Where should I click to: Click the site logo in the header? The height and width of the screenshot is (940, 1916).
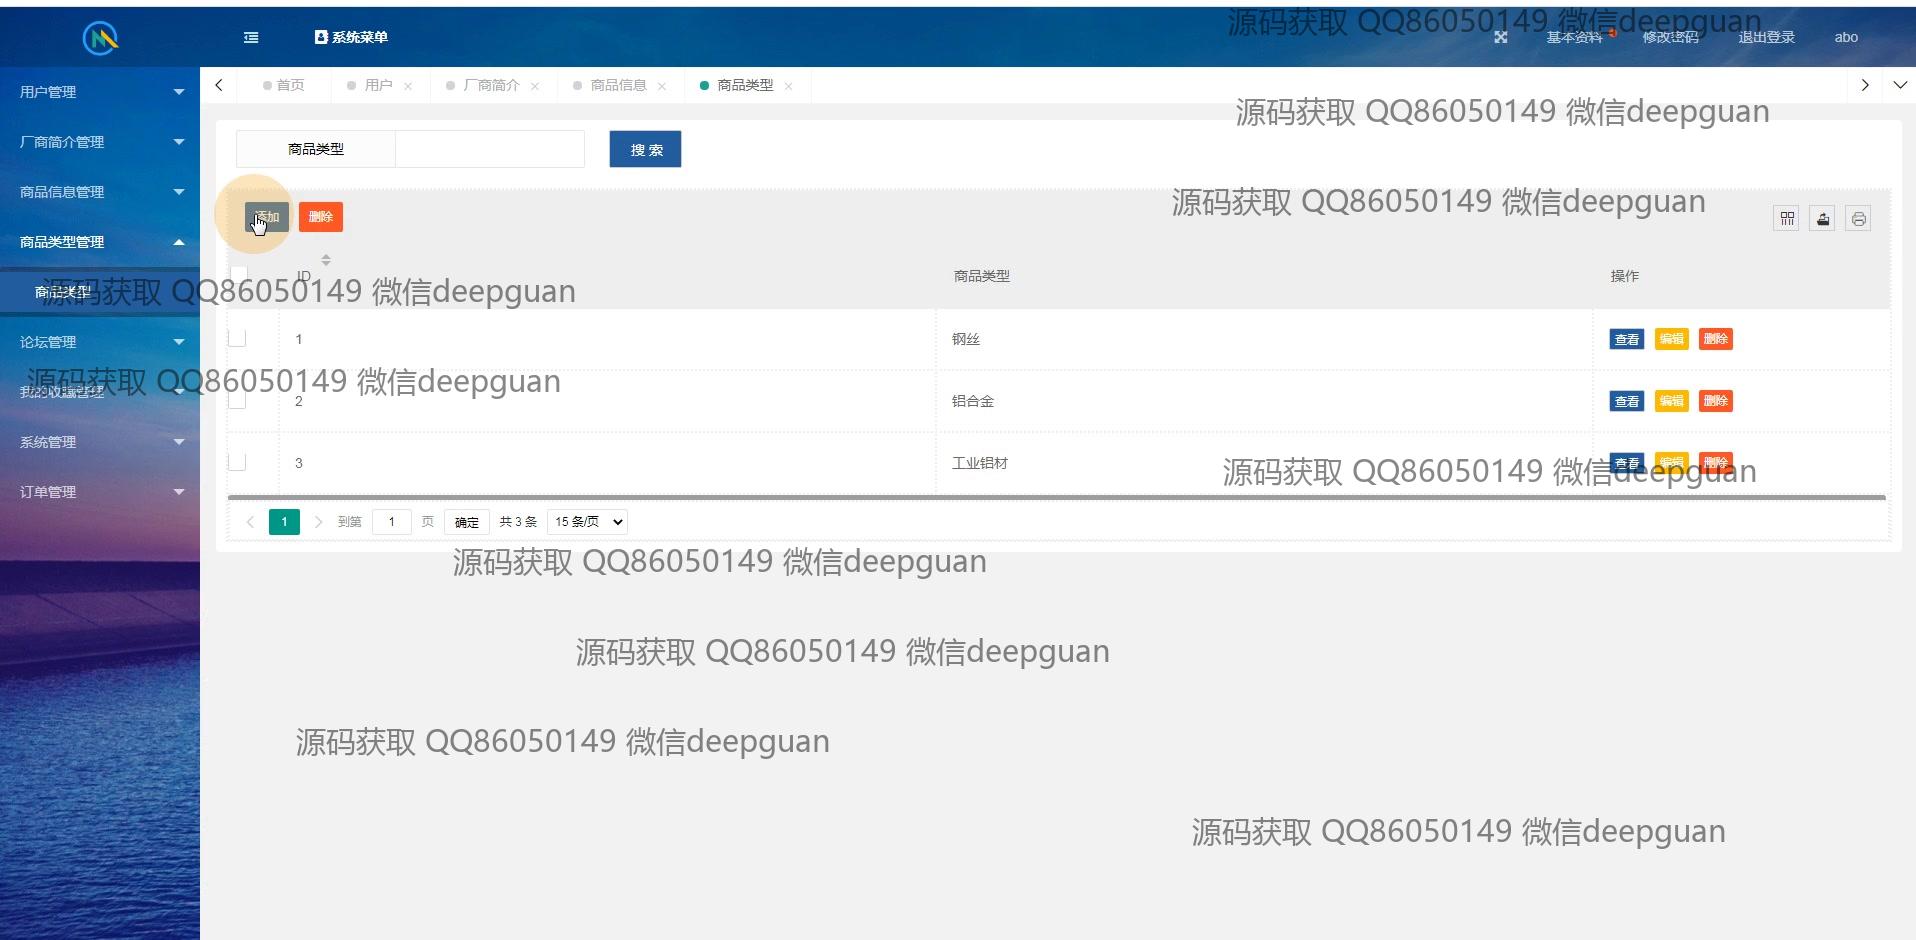[x=100, y=38]
